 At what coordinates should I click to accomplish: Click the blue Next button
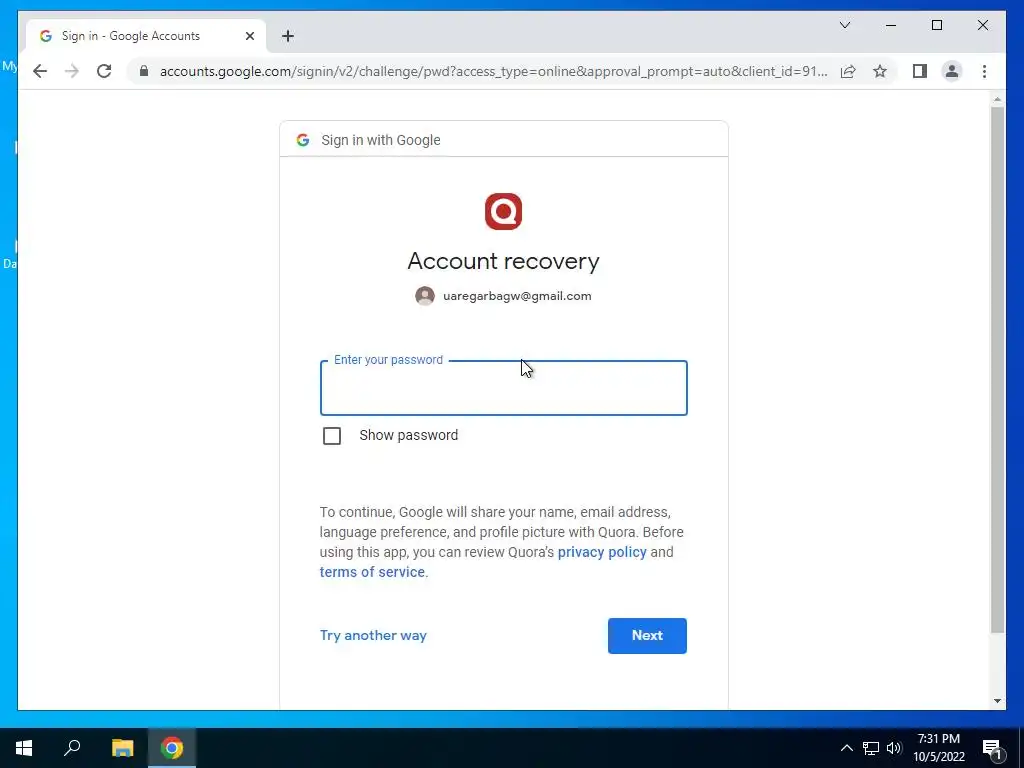647,635
